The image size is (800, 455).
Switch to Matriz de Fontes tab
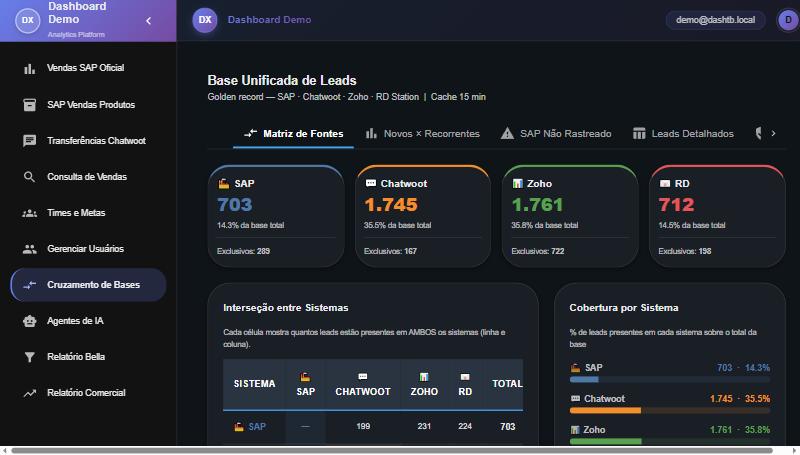[x=293, y=134]
